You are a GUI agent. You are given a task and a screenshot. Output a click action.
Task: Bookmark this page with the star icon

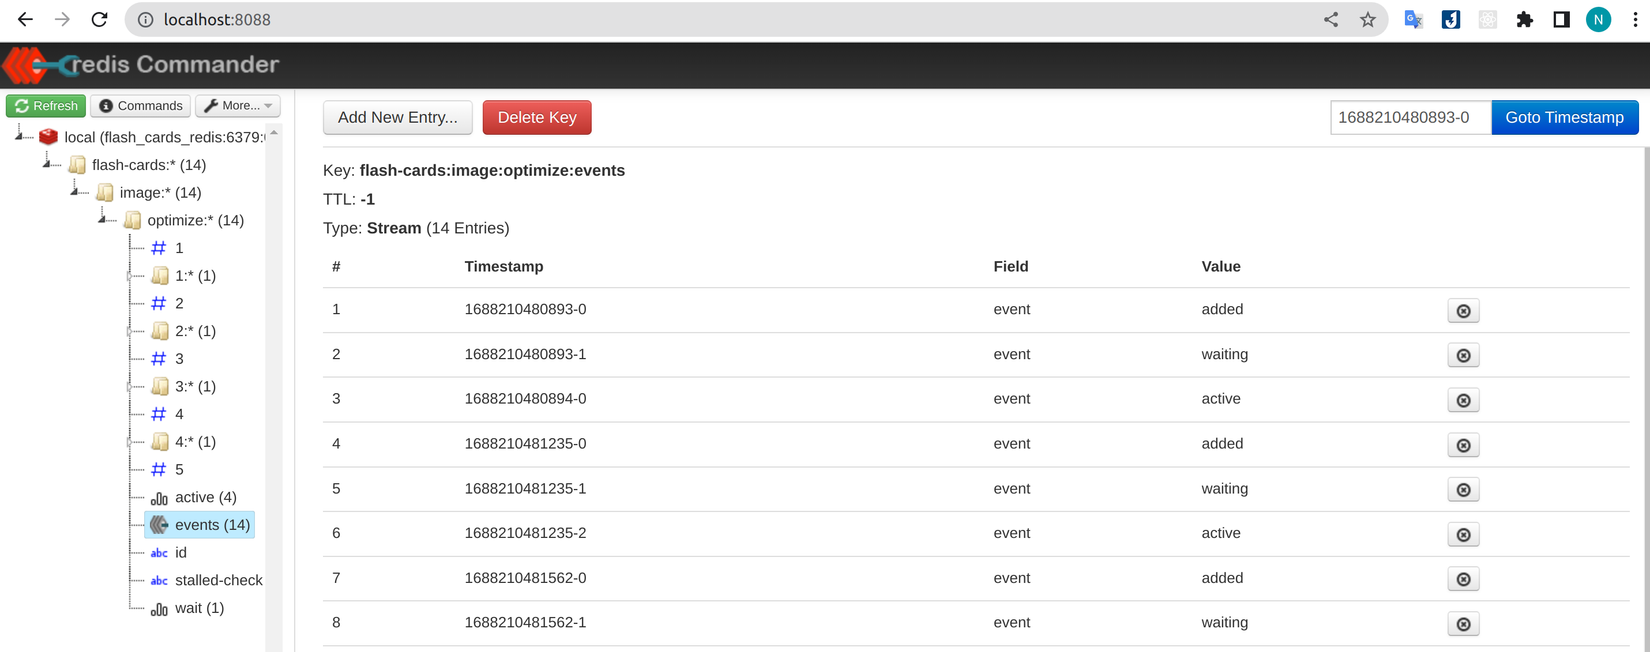pos(1368,20)
